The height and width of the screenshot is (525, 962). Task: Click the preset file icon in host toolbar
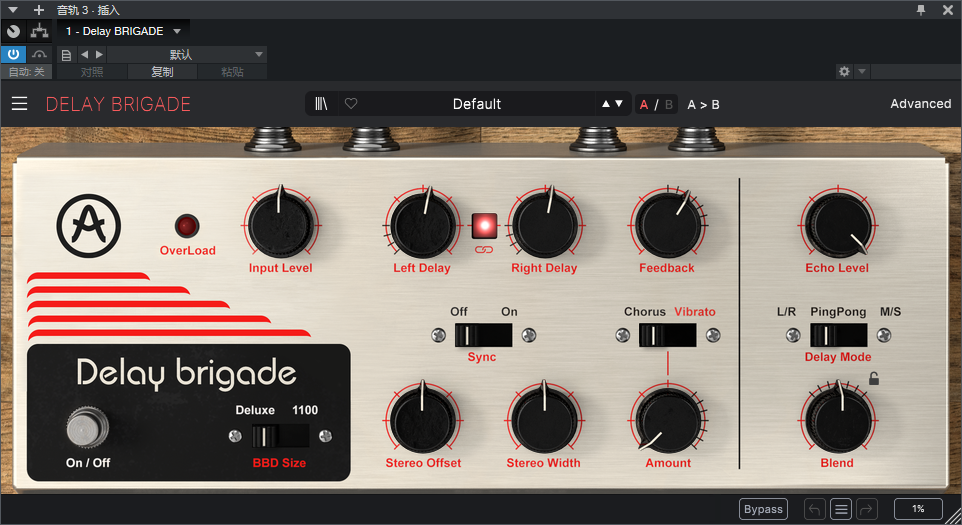66,55
